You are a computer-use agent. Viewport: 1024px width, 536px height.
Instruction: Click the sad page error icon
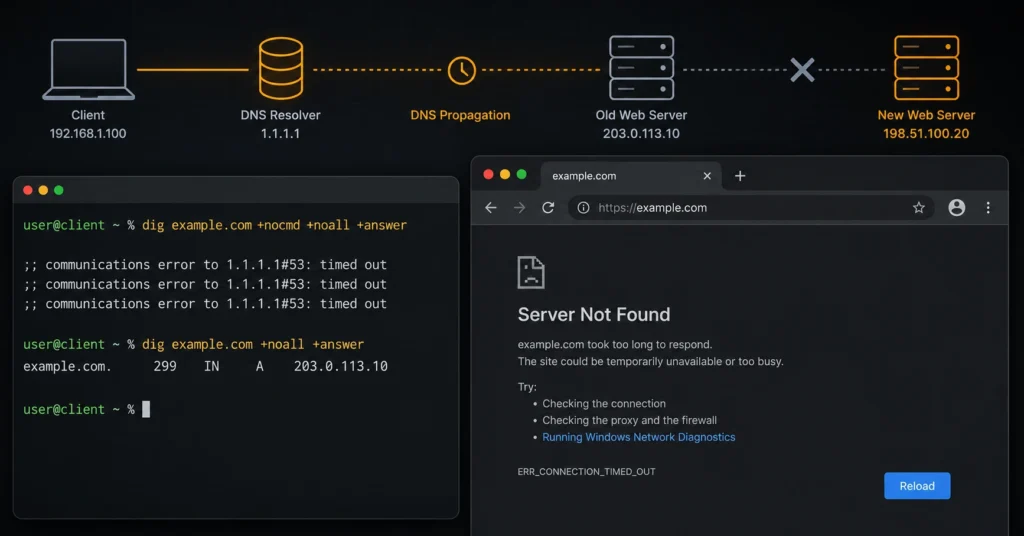point(531,272)
